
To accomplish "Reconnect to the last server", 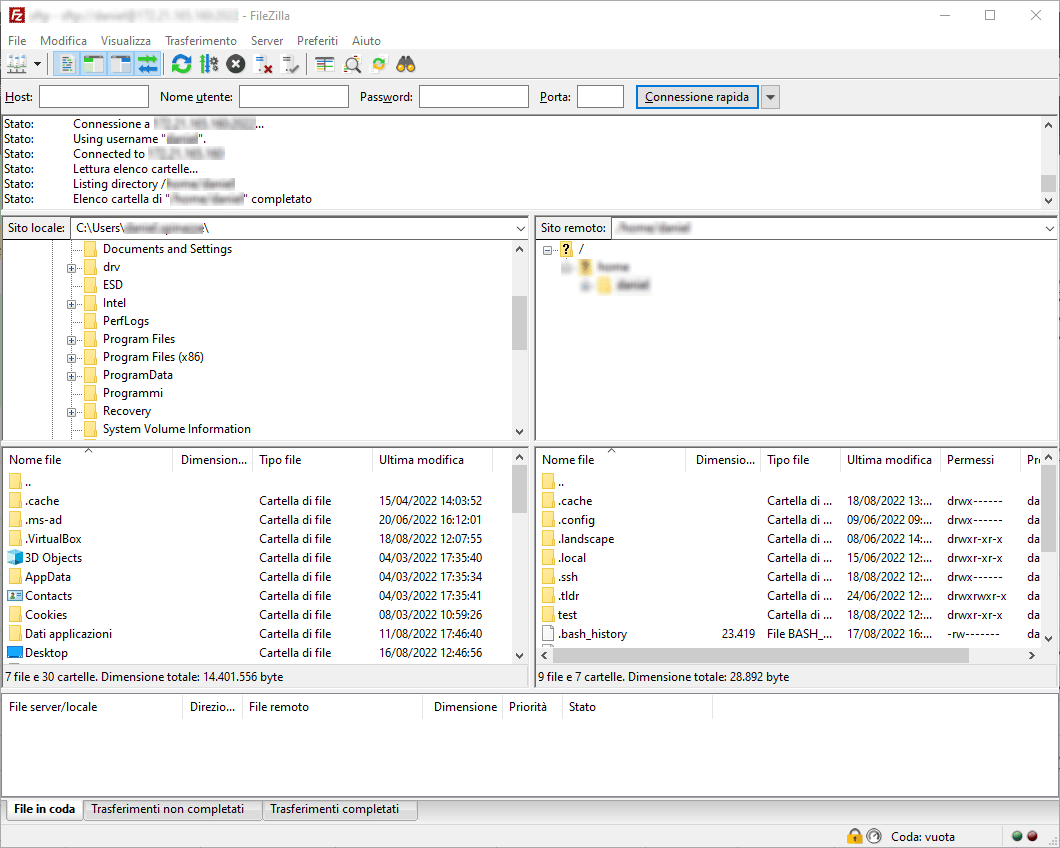I will pos(290,65).
